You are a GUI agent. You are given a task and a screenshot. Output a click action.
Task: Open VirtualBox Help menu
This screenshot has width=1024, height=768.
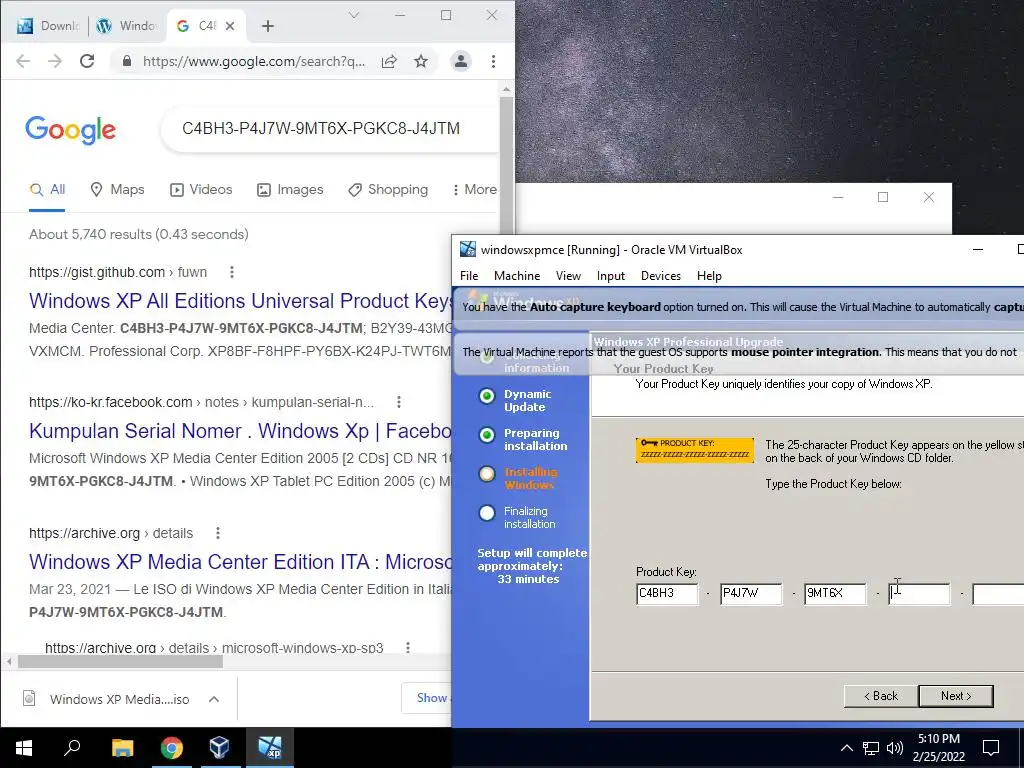pos(709,276)
